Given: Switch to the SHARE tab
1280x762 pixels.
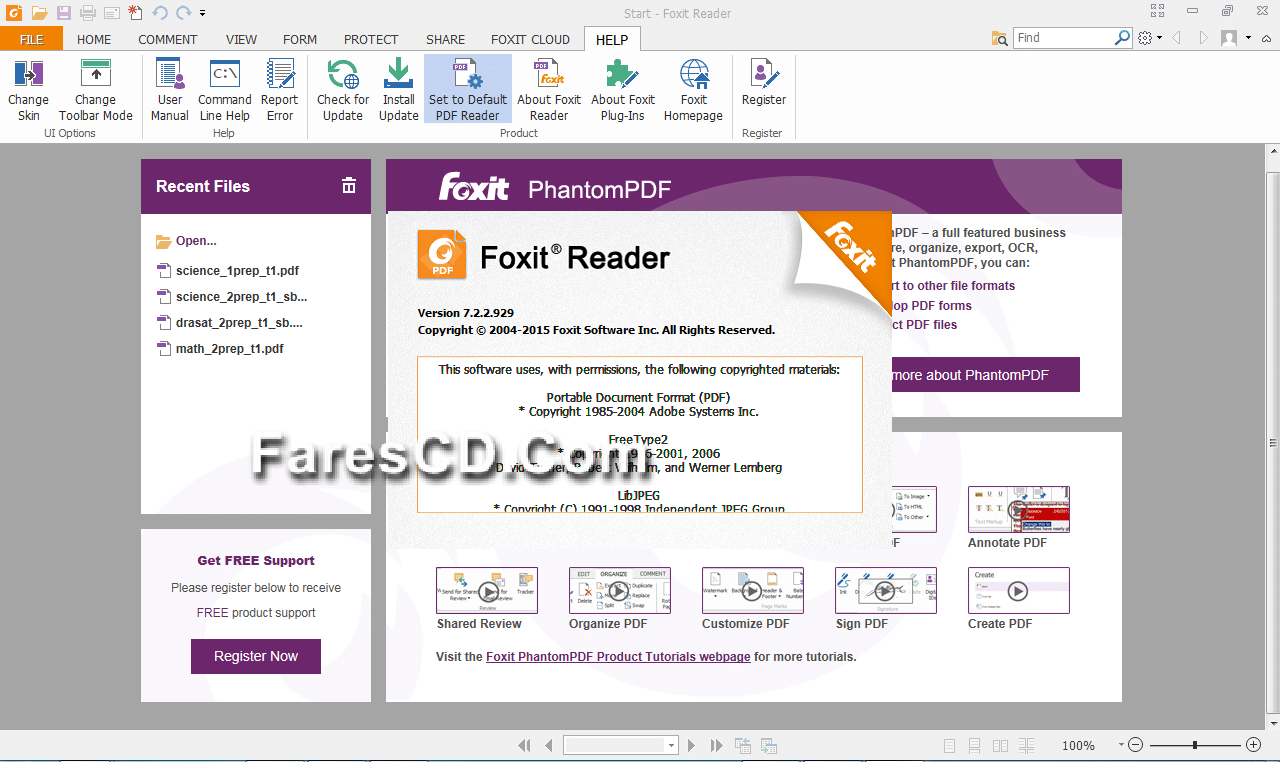Looking at the screenshot, I should (x=445, y=39).
